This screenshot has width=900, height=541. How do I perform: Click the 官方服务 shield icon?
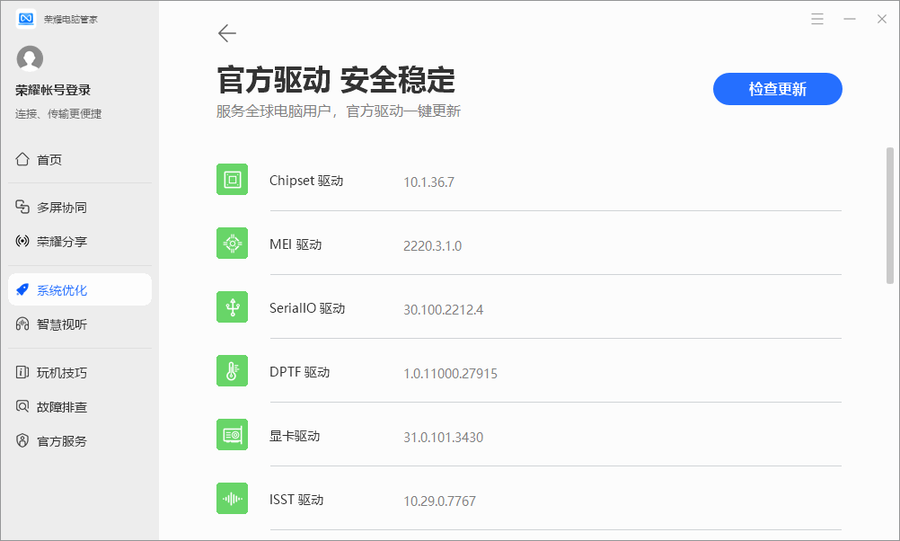[22, 441]
